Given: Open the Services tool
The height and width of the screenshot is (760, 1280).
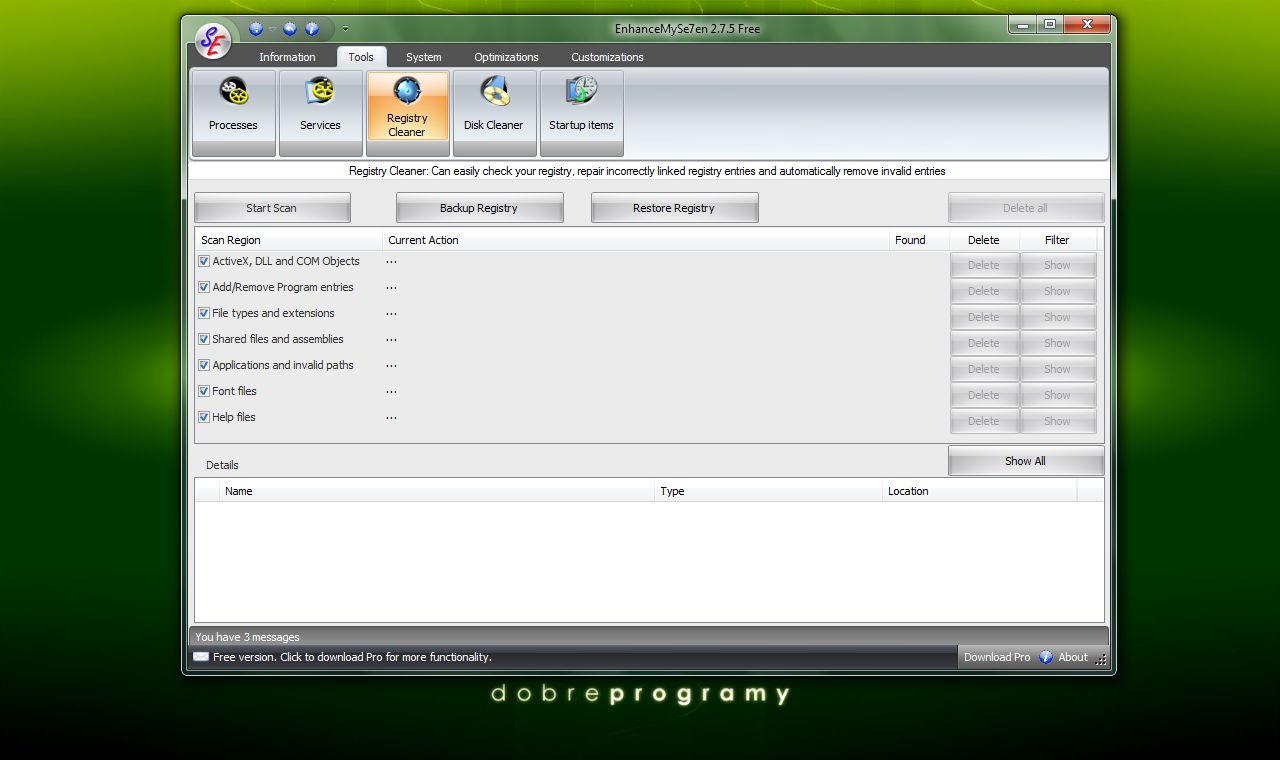Looking at the screenshot, I should click(320, 113).
